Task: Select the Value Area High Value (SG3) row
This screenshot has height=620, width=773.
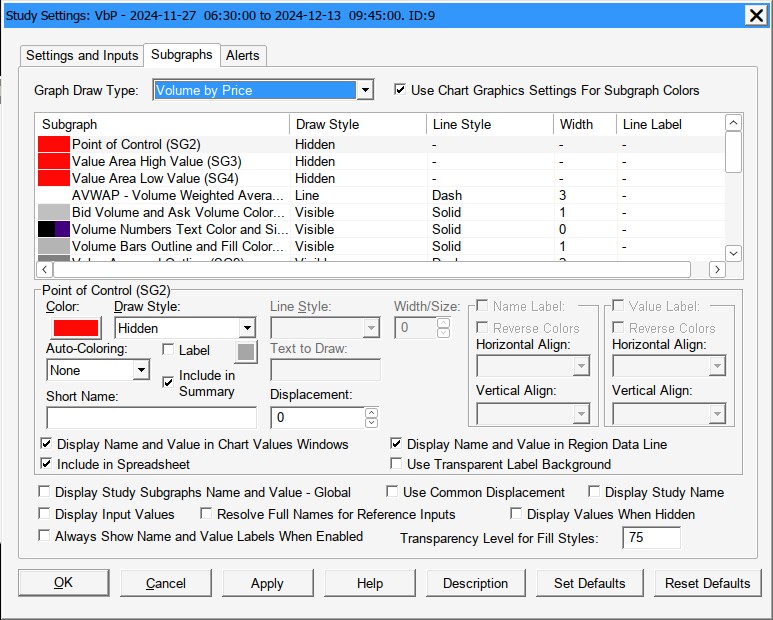Action: [x=156, y=161]
